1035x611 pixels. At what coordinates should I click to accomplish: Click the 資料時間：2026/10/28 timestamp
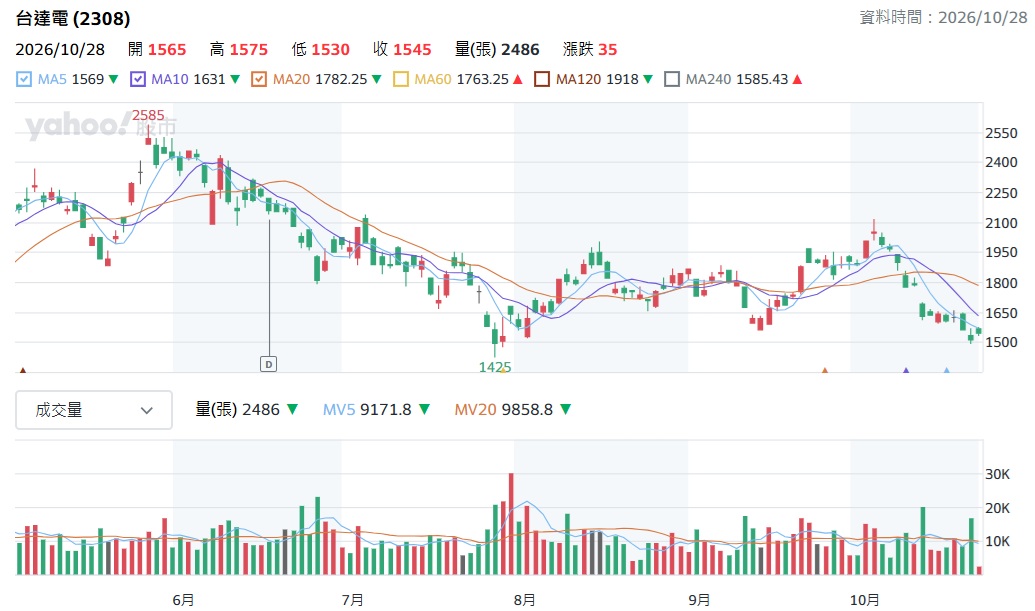(943, 17)
